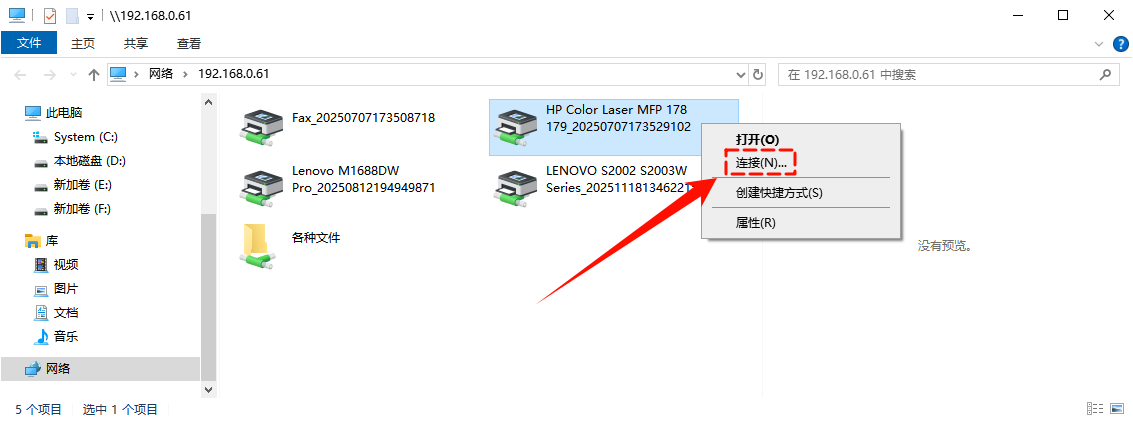1133x422 pixels.
Task: Switch to details view in status bar
Action: [1095, 410]
